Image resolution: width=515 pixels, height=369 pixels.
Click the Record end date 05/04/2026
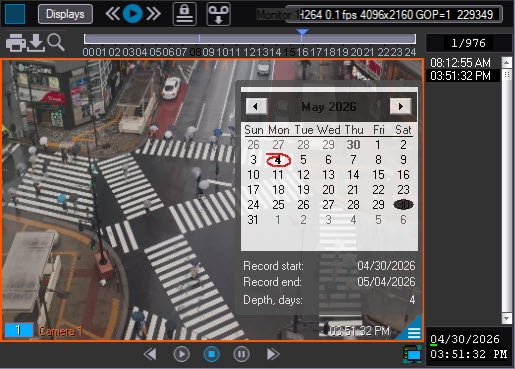pos(386,282)
